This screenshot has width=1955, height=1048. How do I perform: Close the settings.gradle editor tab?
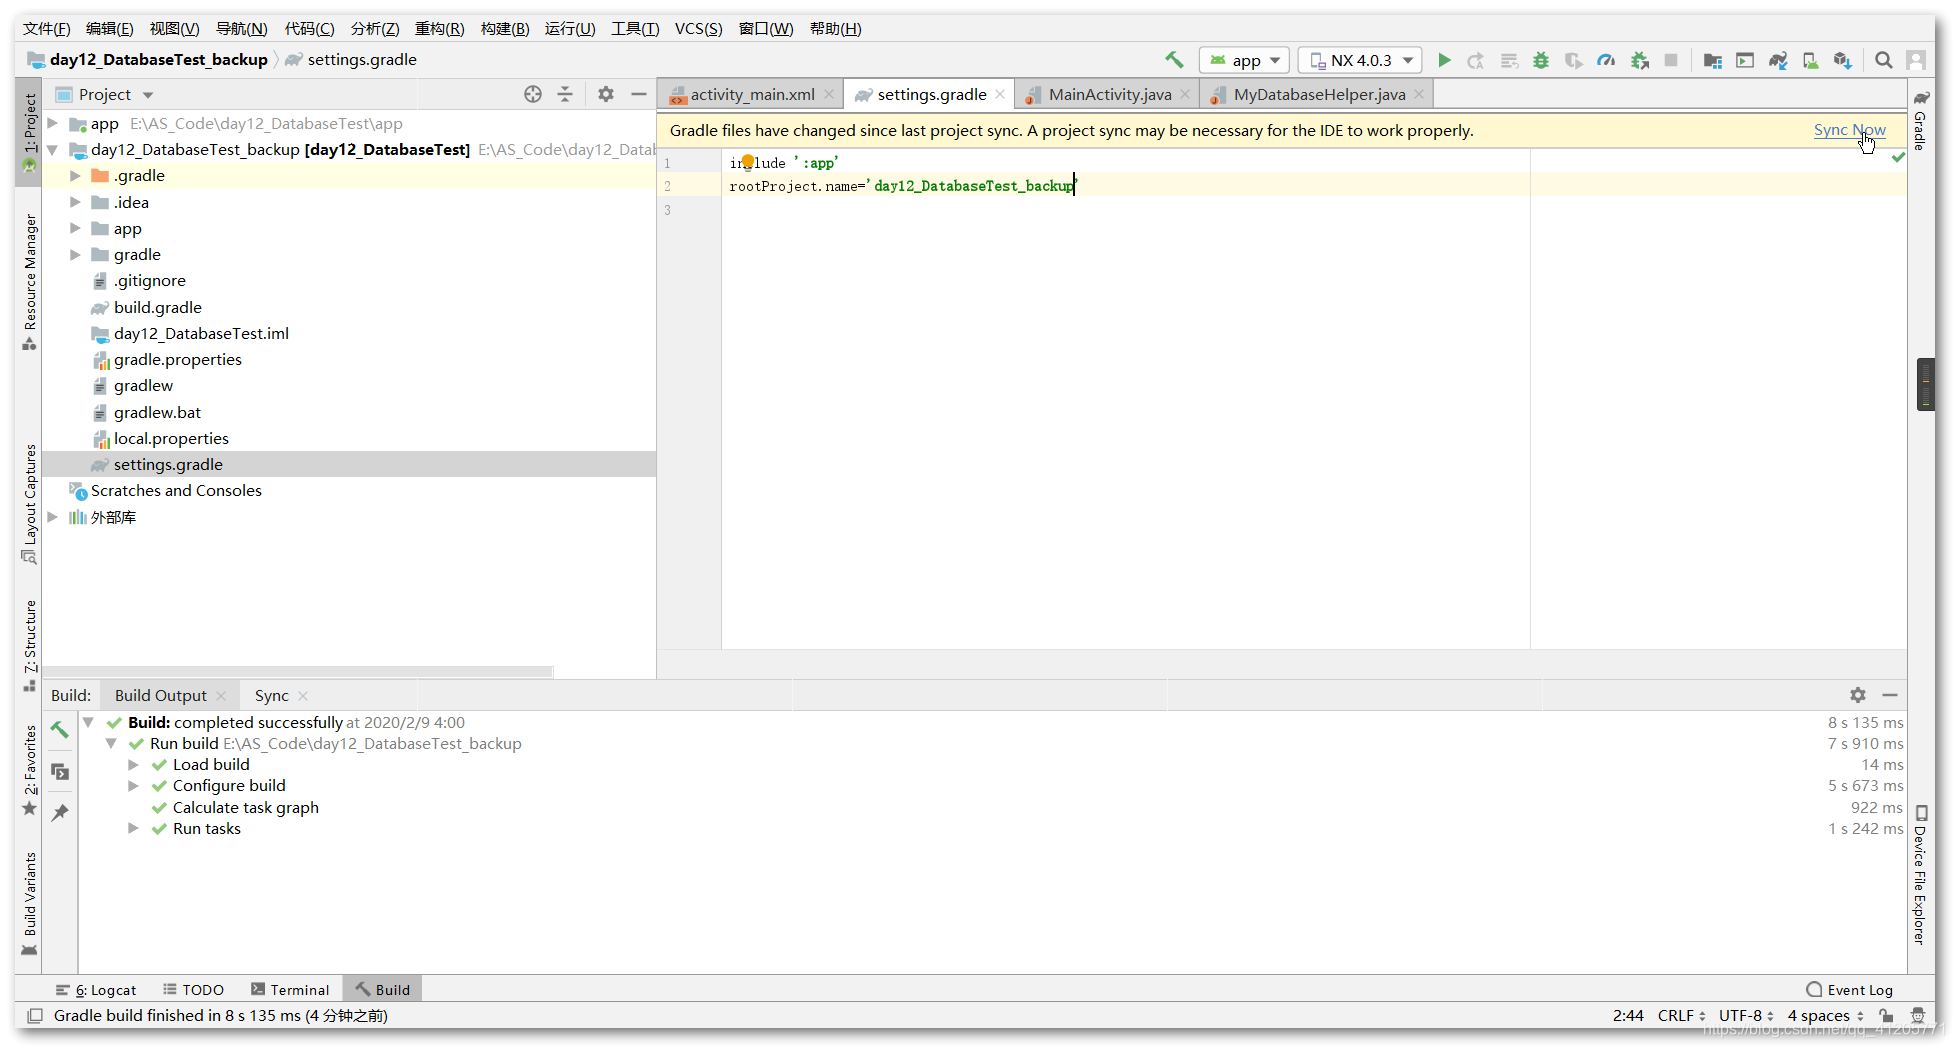(1000, 94)
